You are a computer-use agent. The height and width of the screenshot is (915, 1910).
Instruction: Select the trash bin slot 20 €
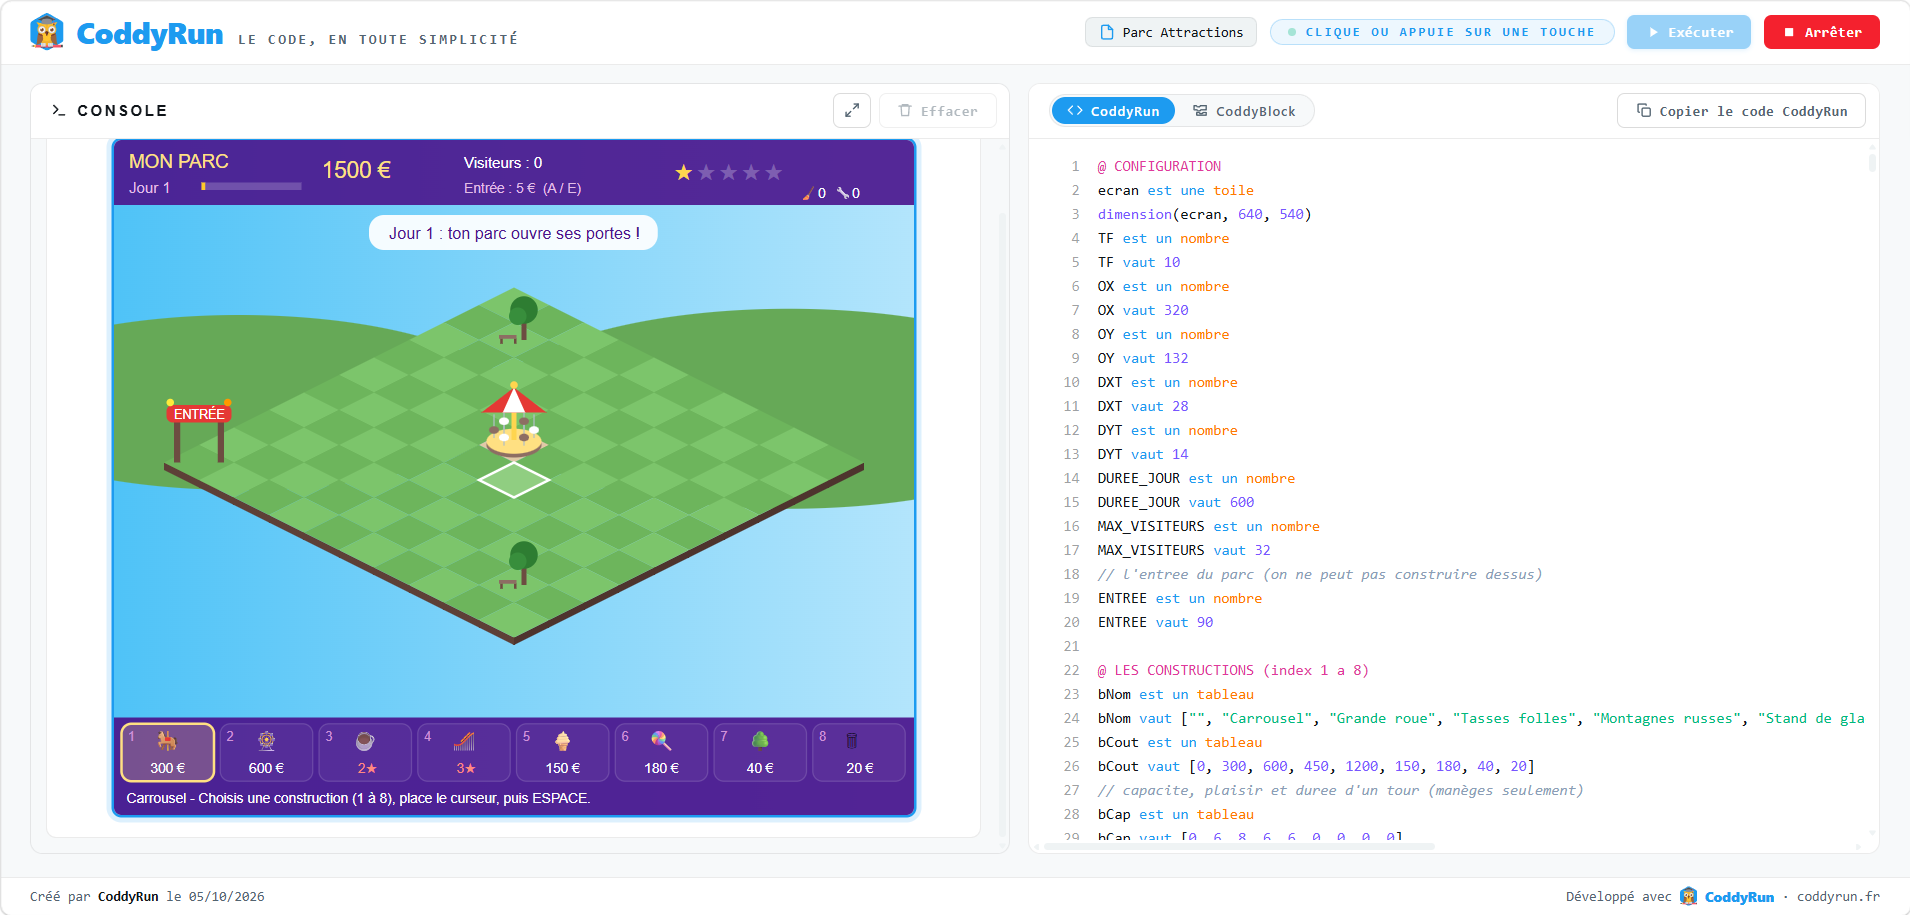coord(859,752)
